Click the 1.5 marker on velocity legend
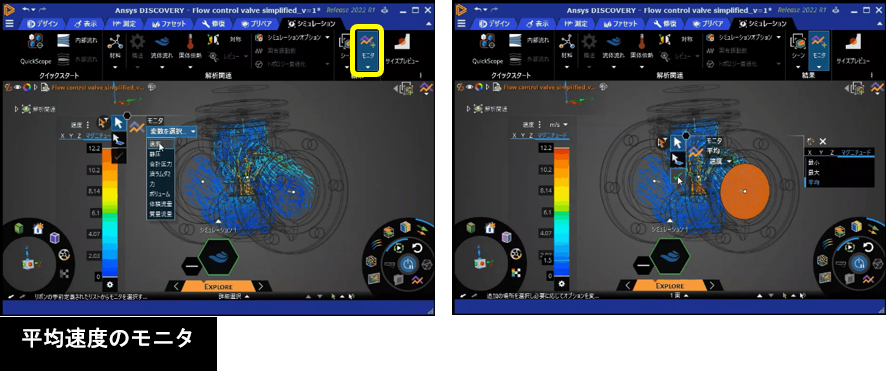This screenshot has width=886, height=371. [x=547, y=261]
